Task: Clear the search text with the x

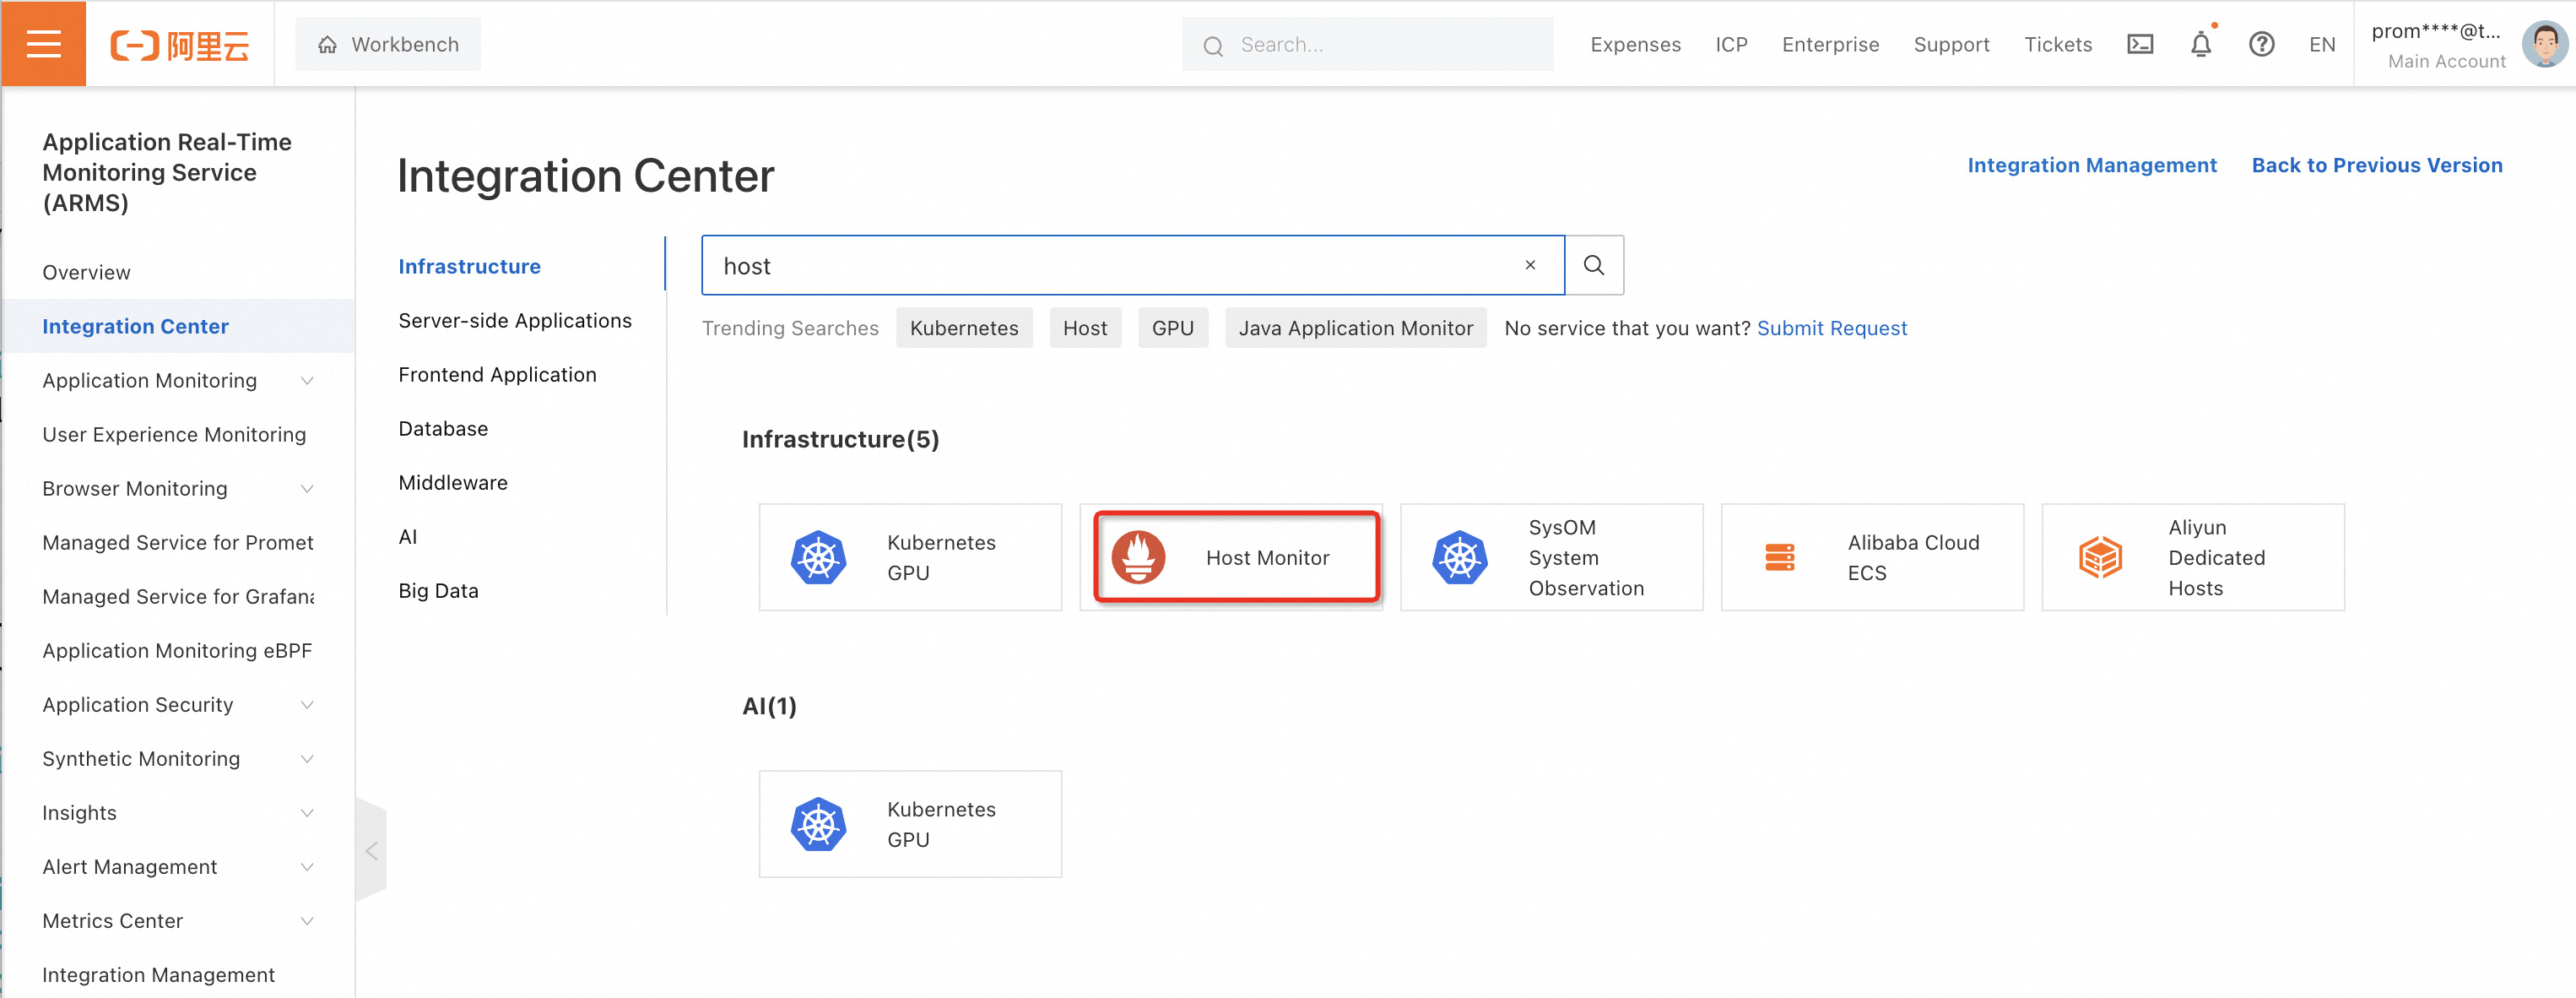Action: tap(1529, 265)
